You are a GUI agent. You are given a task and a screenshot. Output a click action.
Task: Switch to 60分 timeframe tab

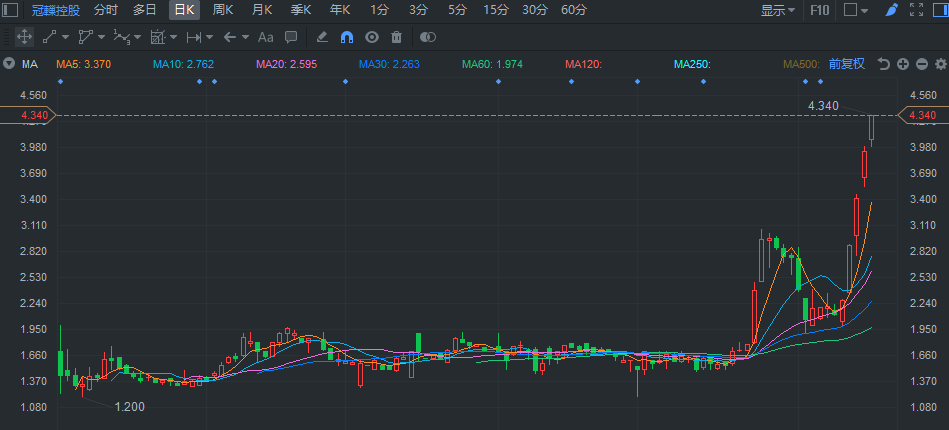(574, 10)
